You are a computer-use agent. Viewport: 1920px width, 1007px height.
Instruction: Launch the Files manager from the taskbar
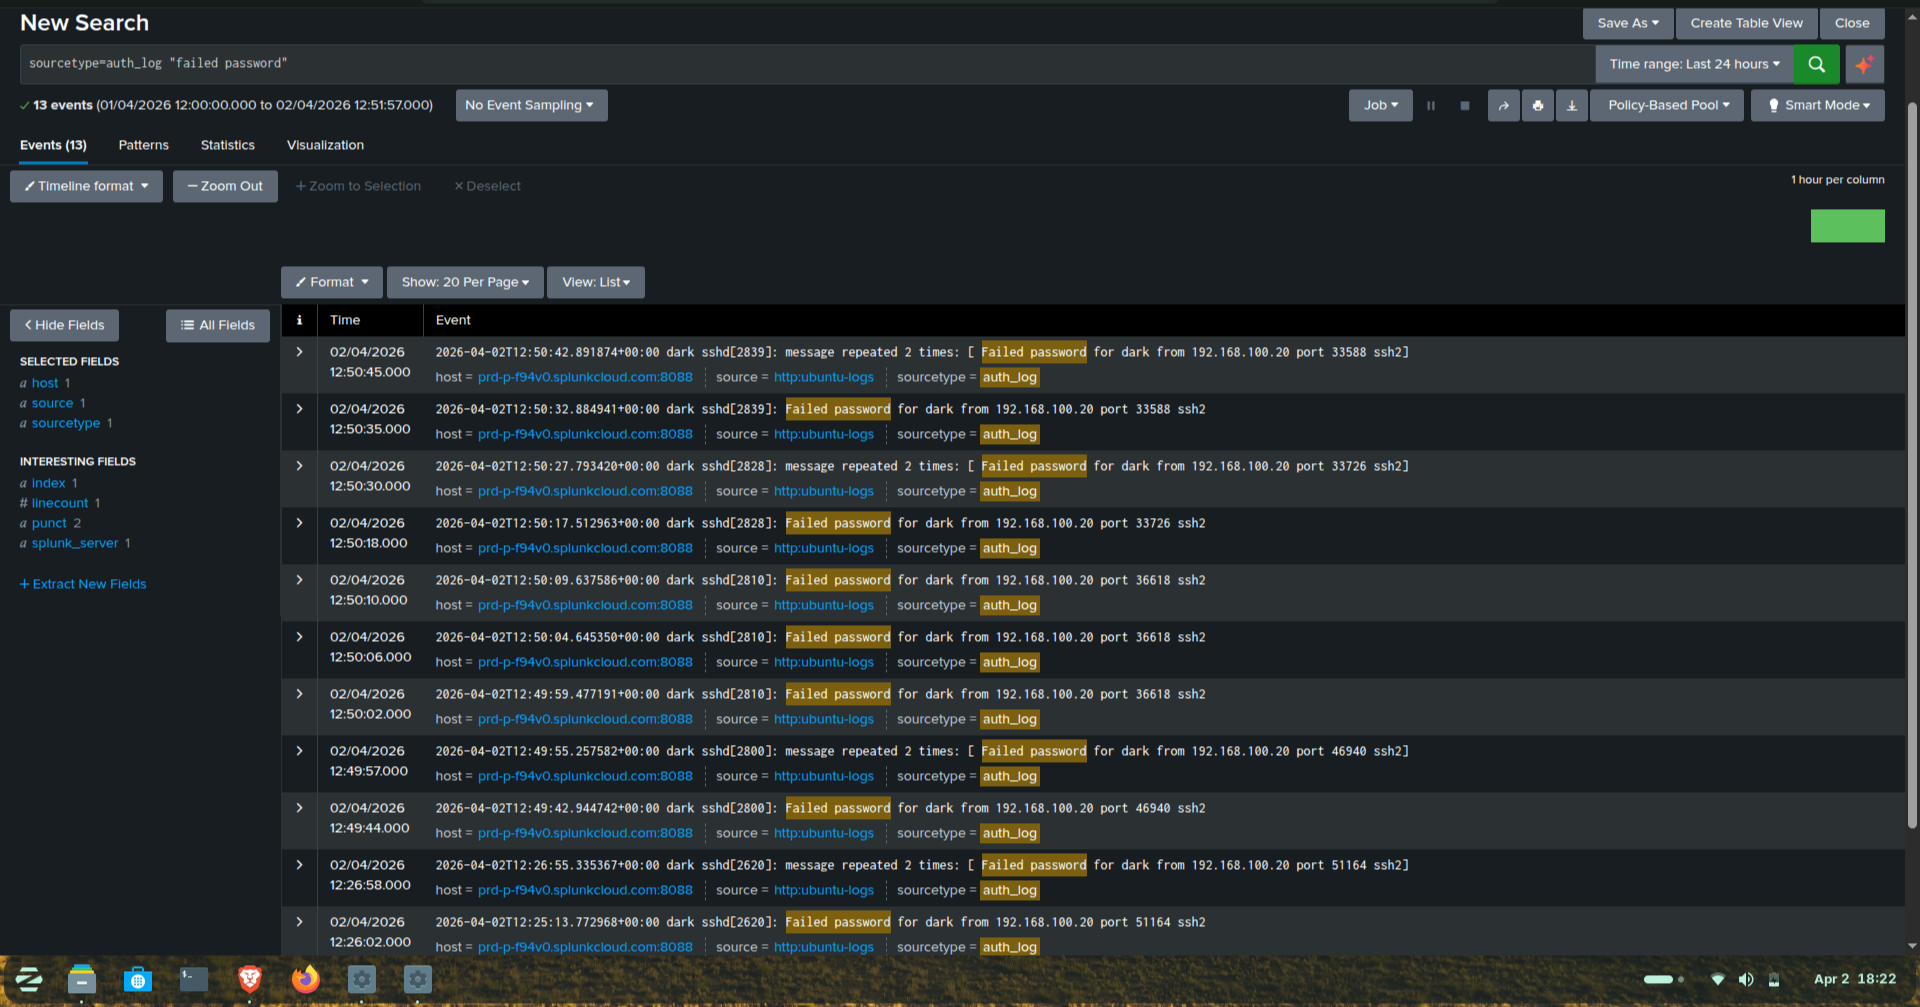pos(82,979)
